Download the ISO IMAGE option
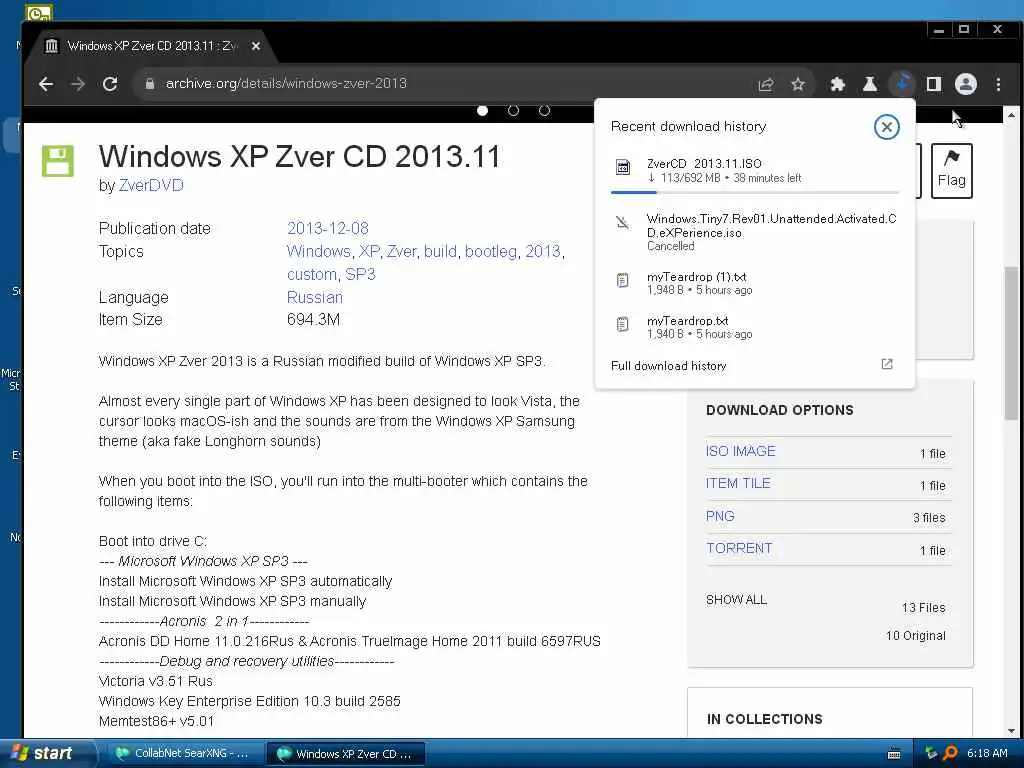The image size is (1024, 768). (x=741, y=451)
